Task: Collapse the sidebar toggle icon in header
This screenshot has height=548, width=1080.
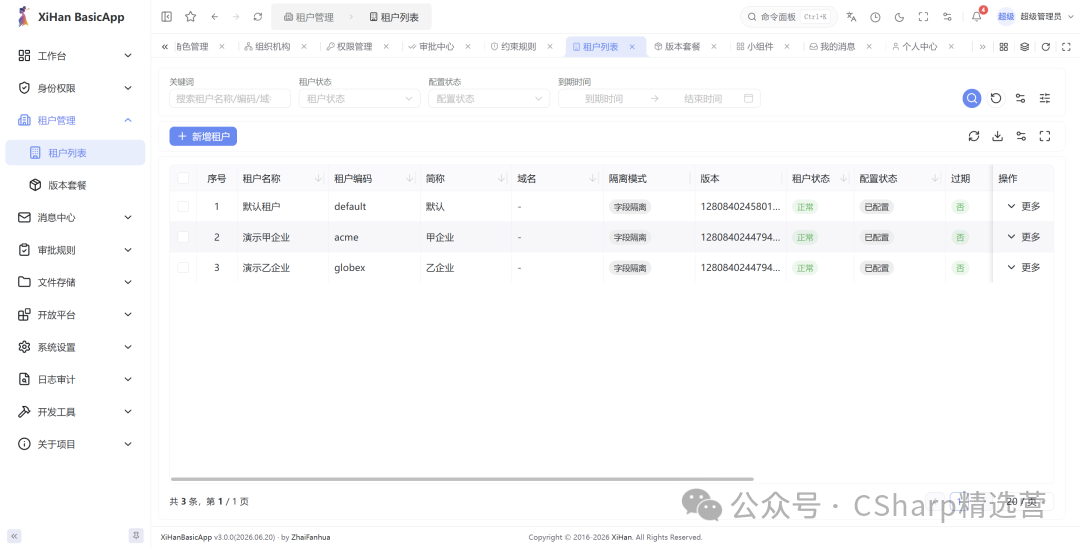Action: coord(167,17)
